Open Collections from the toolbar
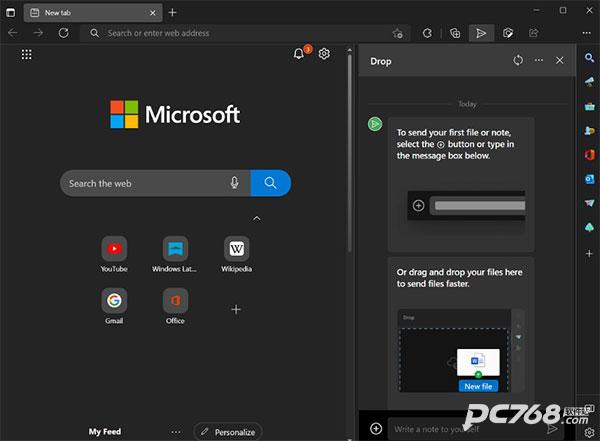 coord(455,33)
